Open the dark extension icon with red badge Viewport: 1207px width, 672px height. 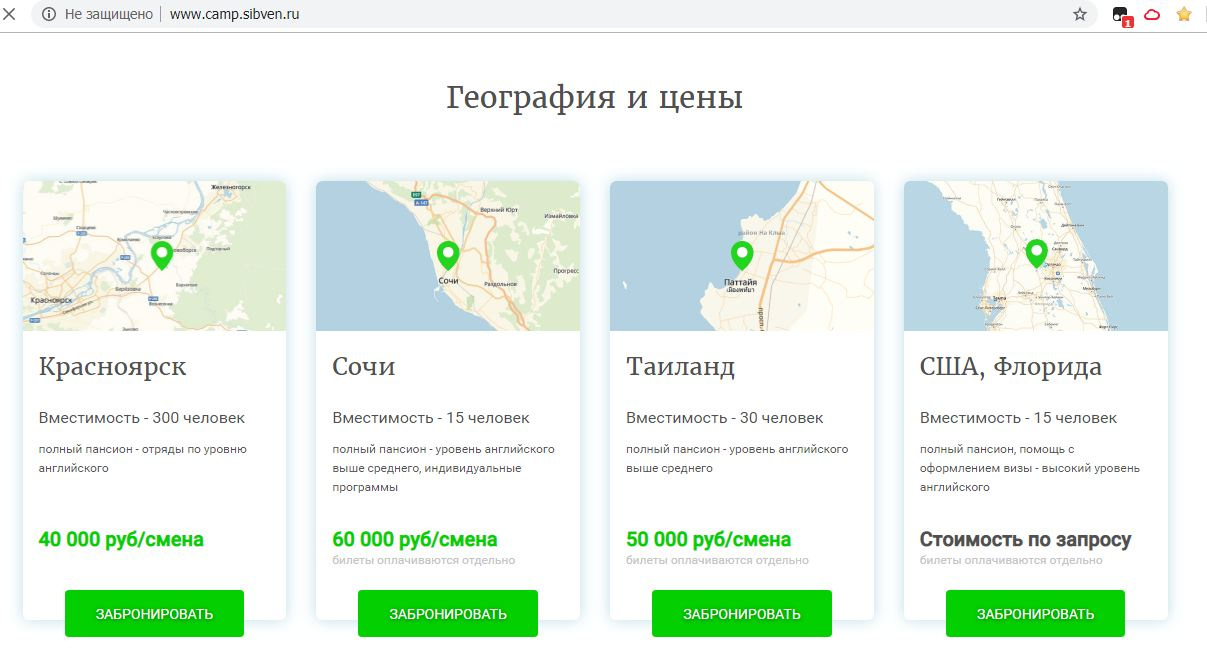pyautogui.click(x=1122, y=15)
